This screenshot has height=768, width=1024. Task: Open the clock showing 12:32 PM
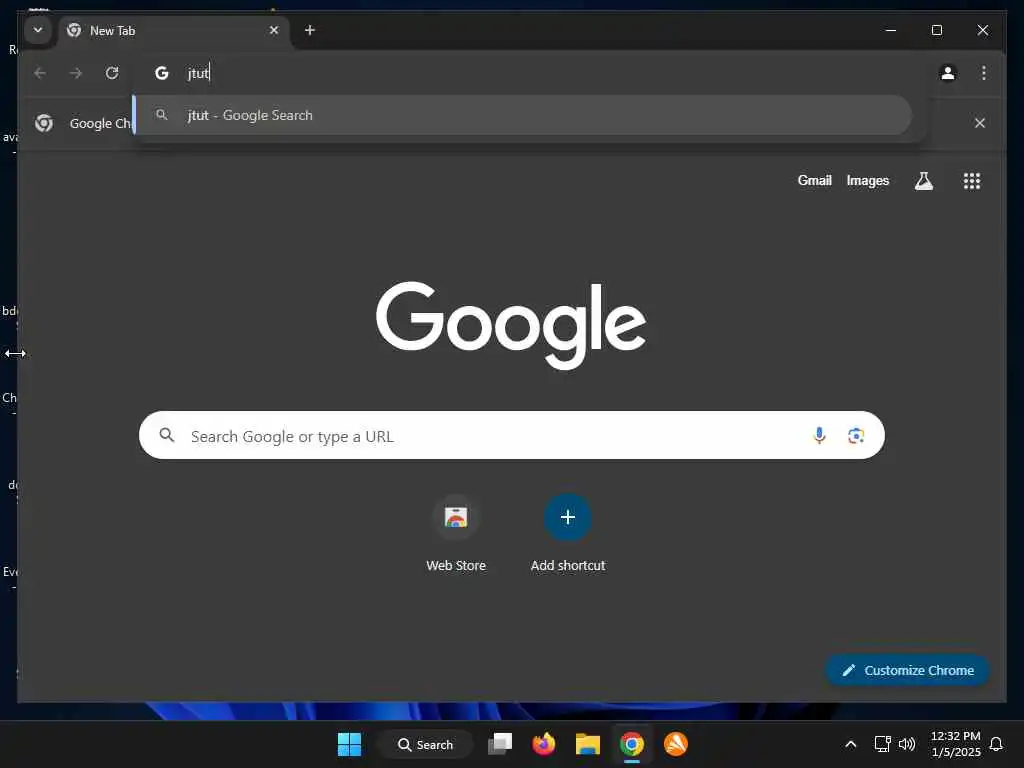click(955, 744)
